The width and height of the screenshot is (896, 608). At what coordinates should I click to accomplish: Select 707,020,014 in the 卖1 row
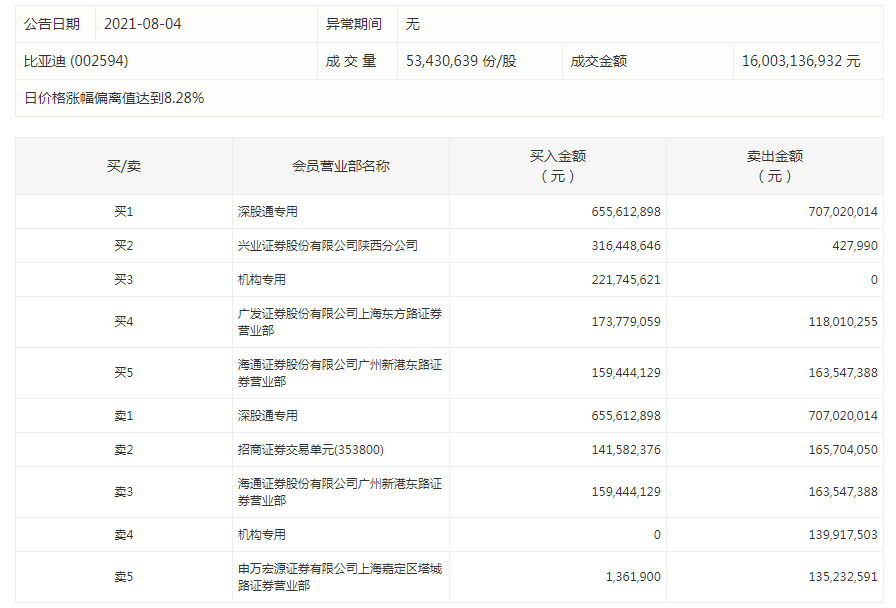coord(843,416)
